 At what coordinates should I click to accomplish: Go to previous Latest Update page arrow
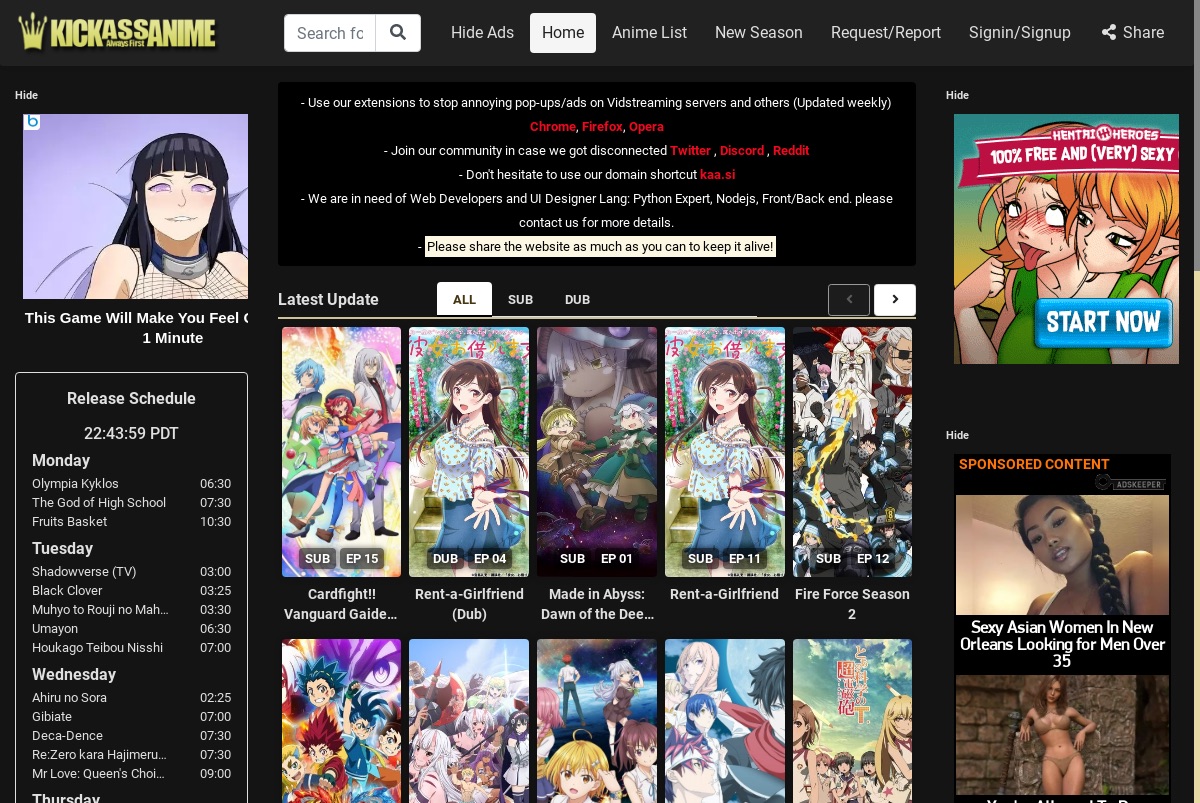coord(849,299)
